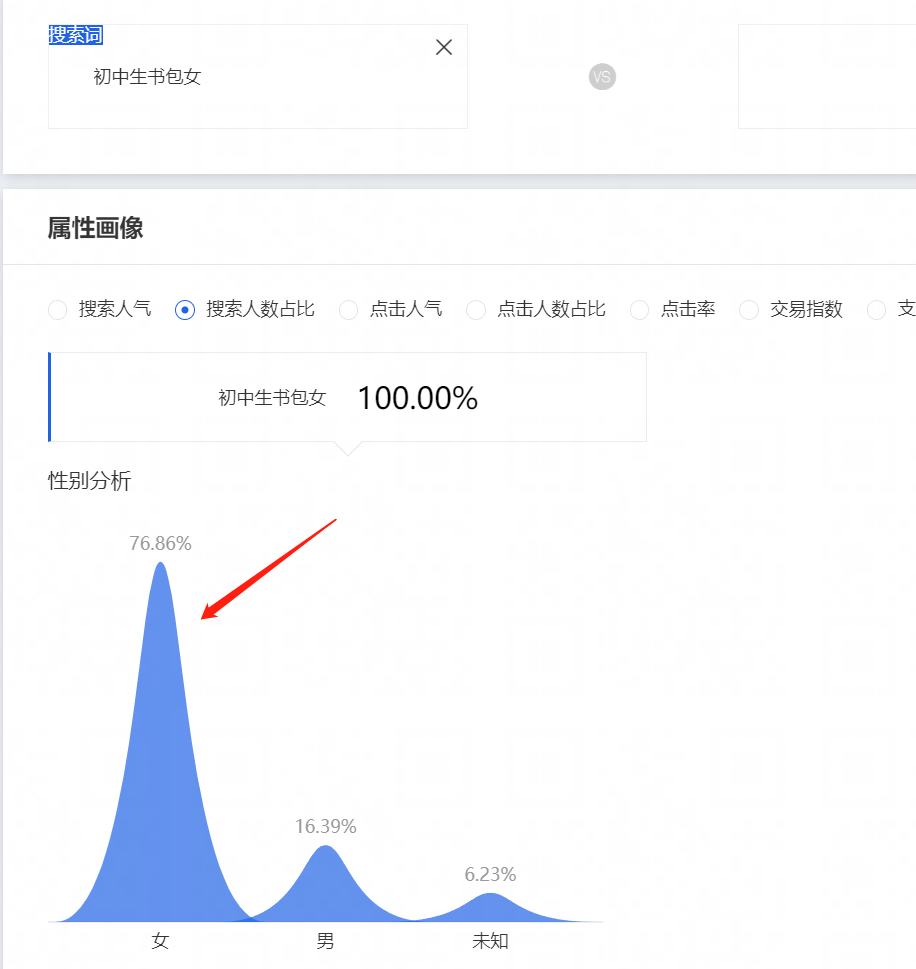
Task: Click the empty comparison search box
Action: [x=826, y=77]
